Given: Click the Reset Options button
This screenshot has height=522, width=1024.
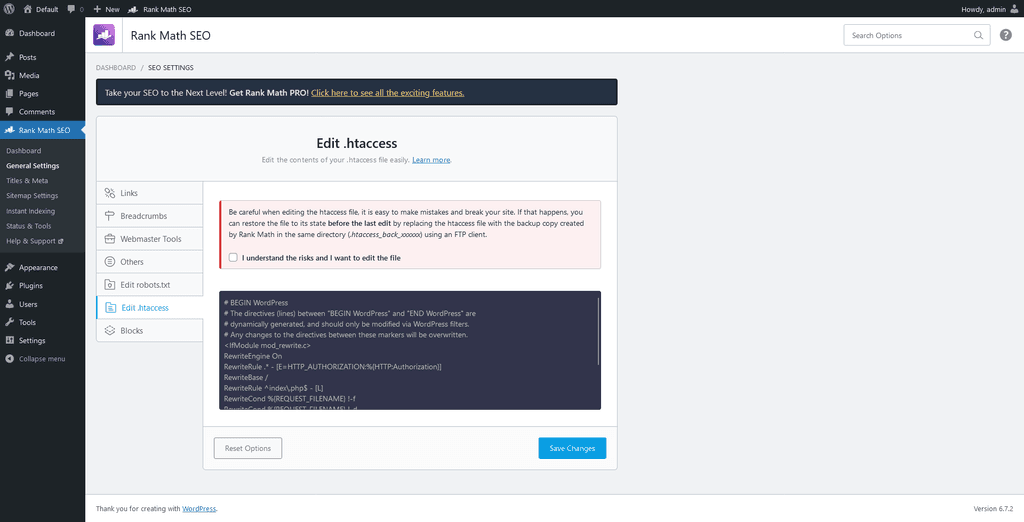Looking at the screenshot, I should [248, 448].
